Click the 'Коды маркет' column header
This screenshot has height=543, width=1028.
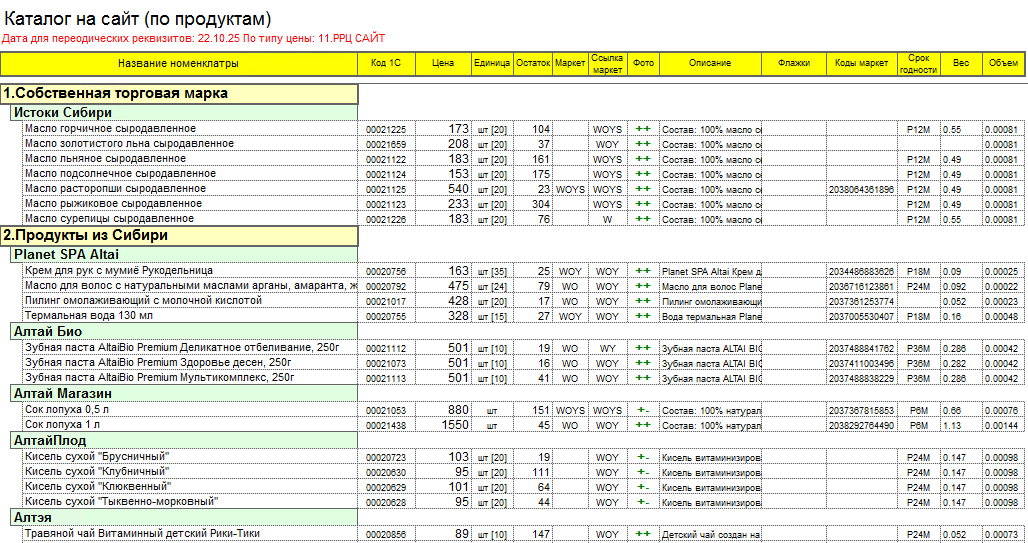pos(861,64)
